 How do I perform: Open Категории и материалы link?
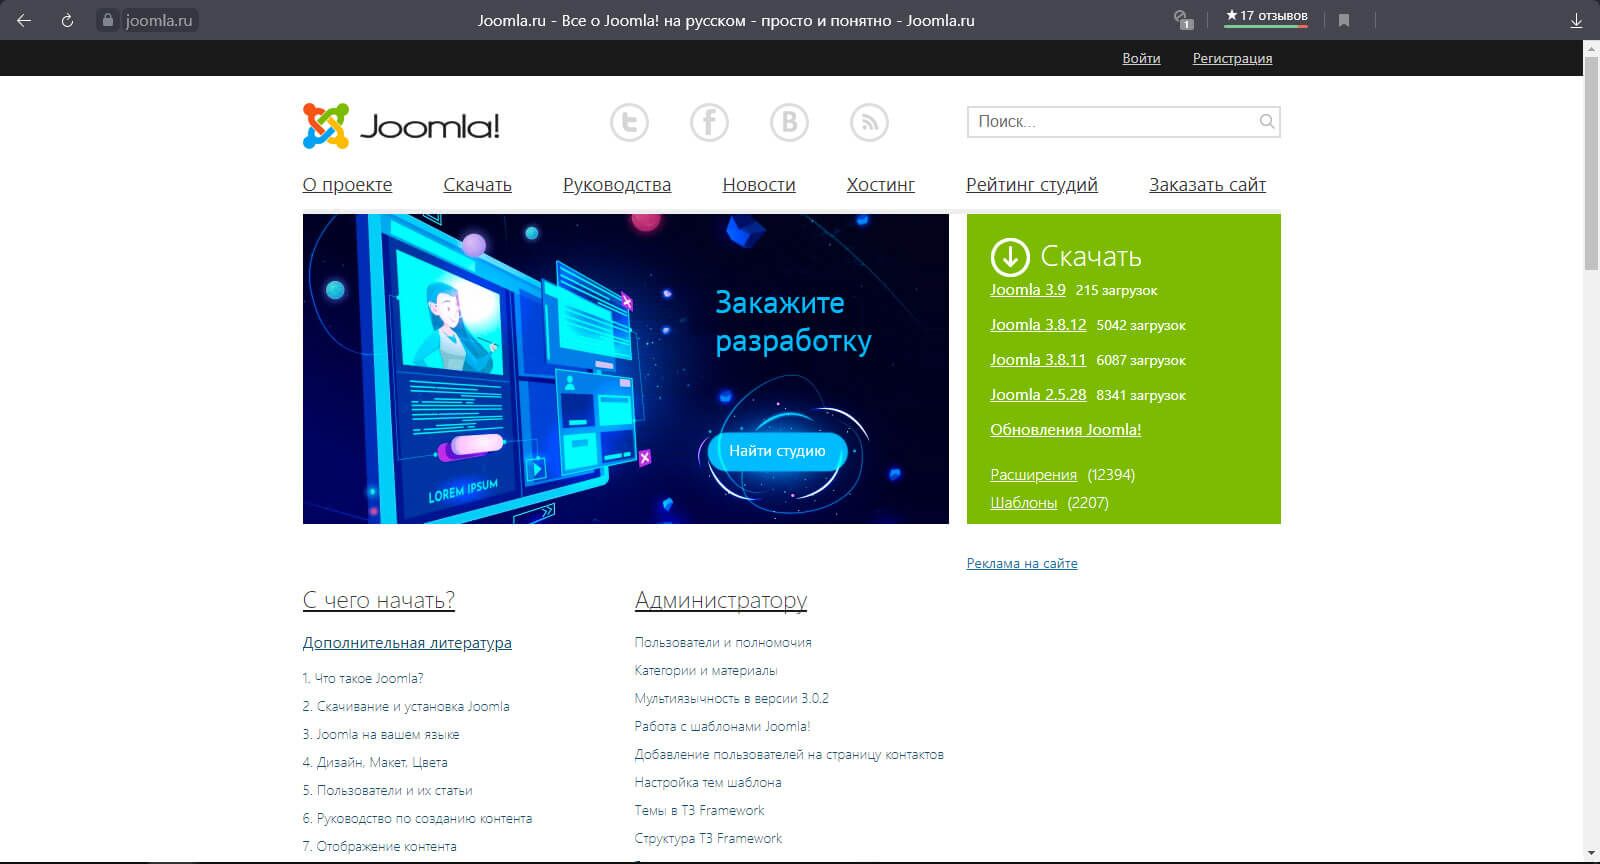(x=706, y=670)
